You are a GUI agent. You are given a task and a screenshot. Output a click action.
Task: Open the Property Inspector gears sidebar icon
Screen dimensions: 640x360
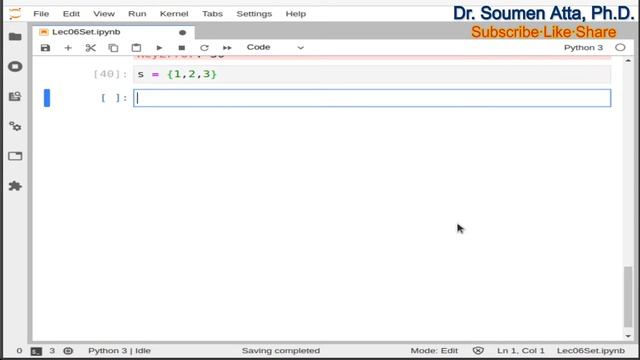15,126
